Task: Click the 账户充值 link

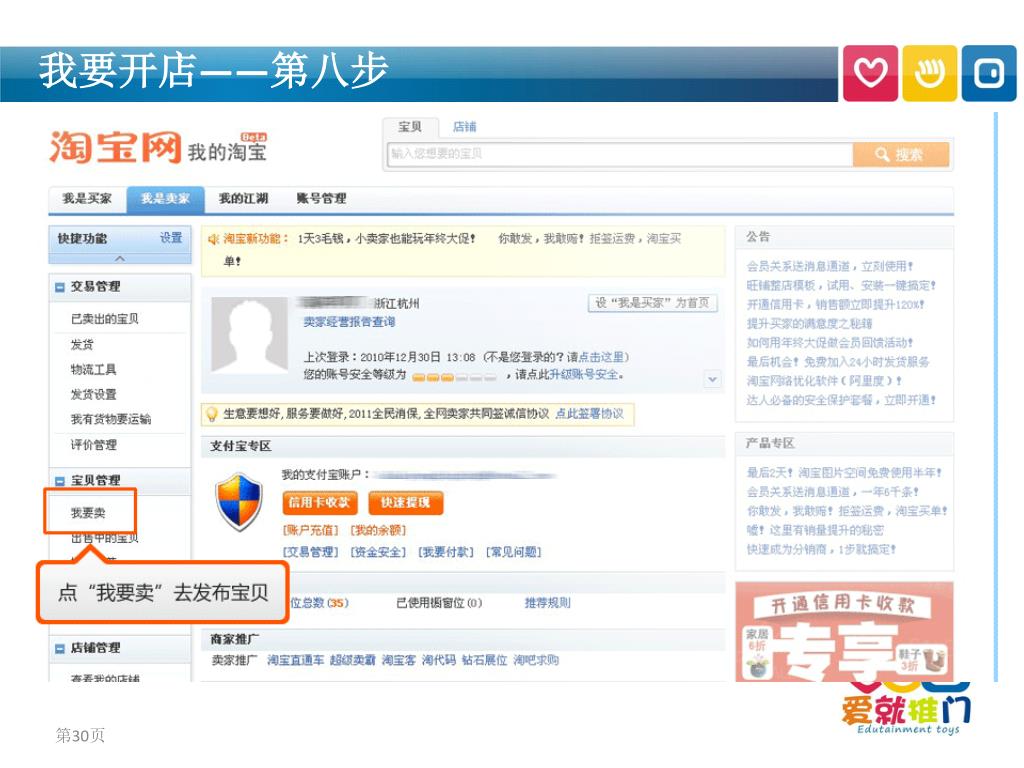Action: pyautogui.click(x=311, y=530)
